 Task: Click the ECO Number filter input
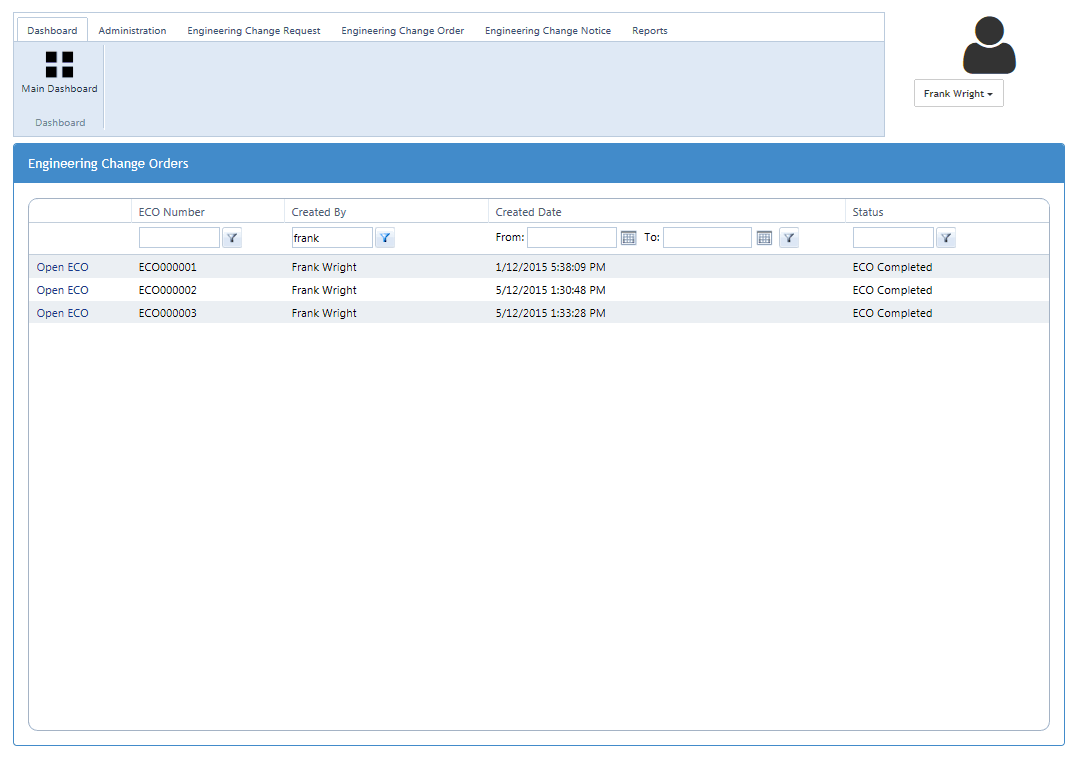tap(179, 238)
